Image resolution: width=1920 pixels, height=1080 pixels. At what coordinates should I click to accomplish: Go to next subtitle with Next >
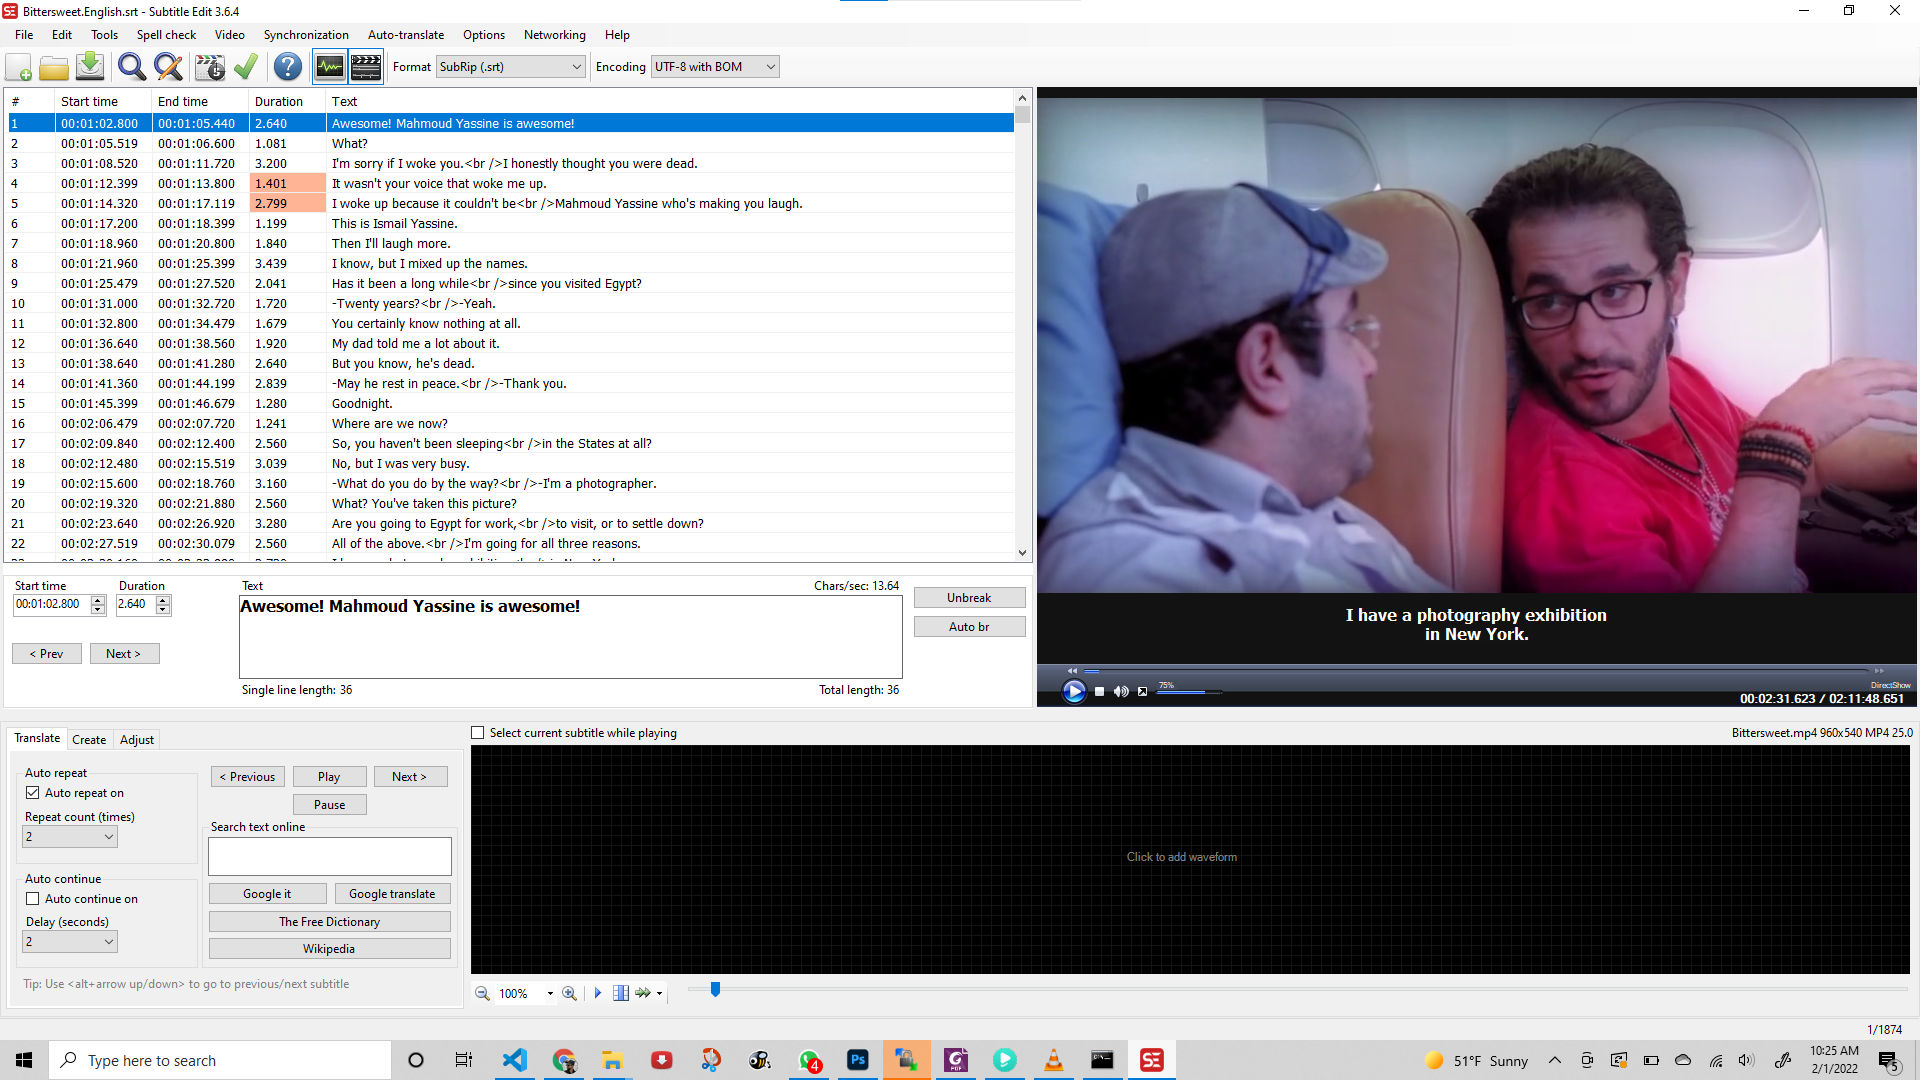point(124,654)
